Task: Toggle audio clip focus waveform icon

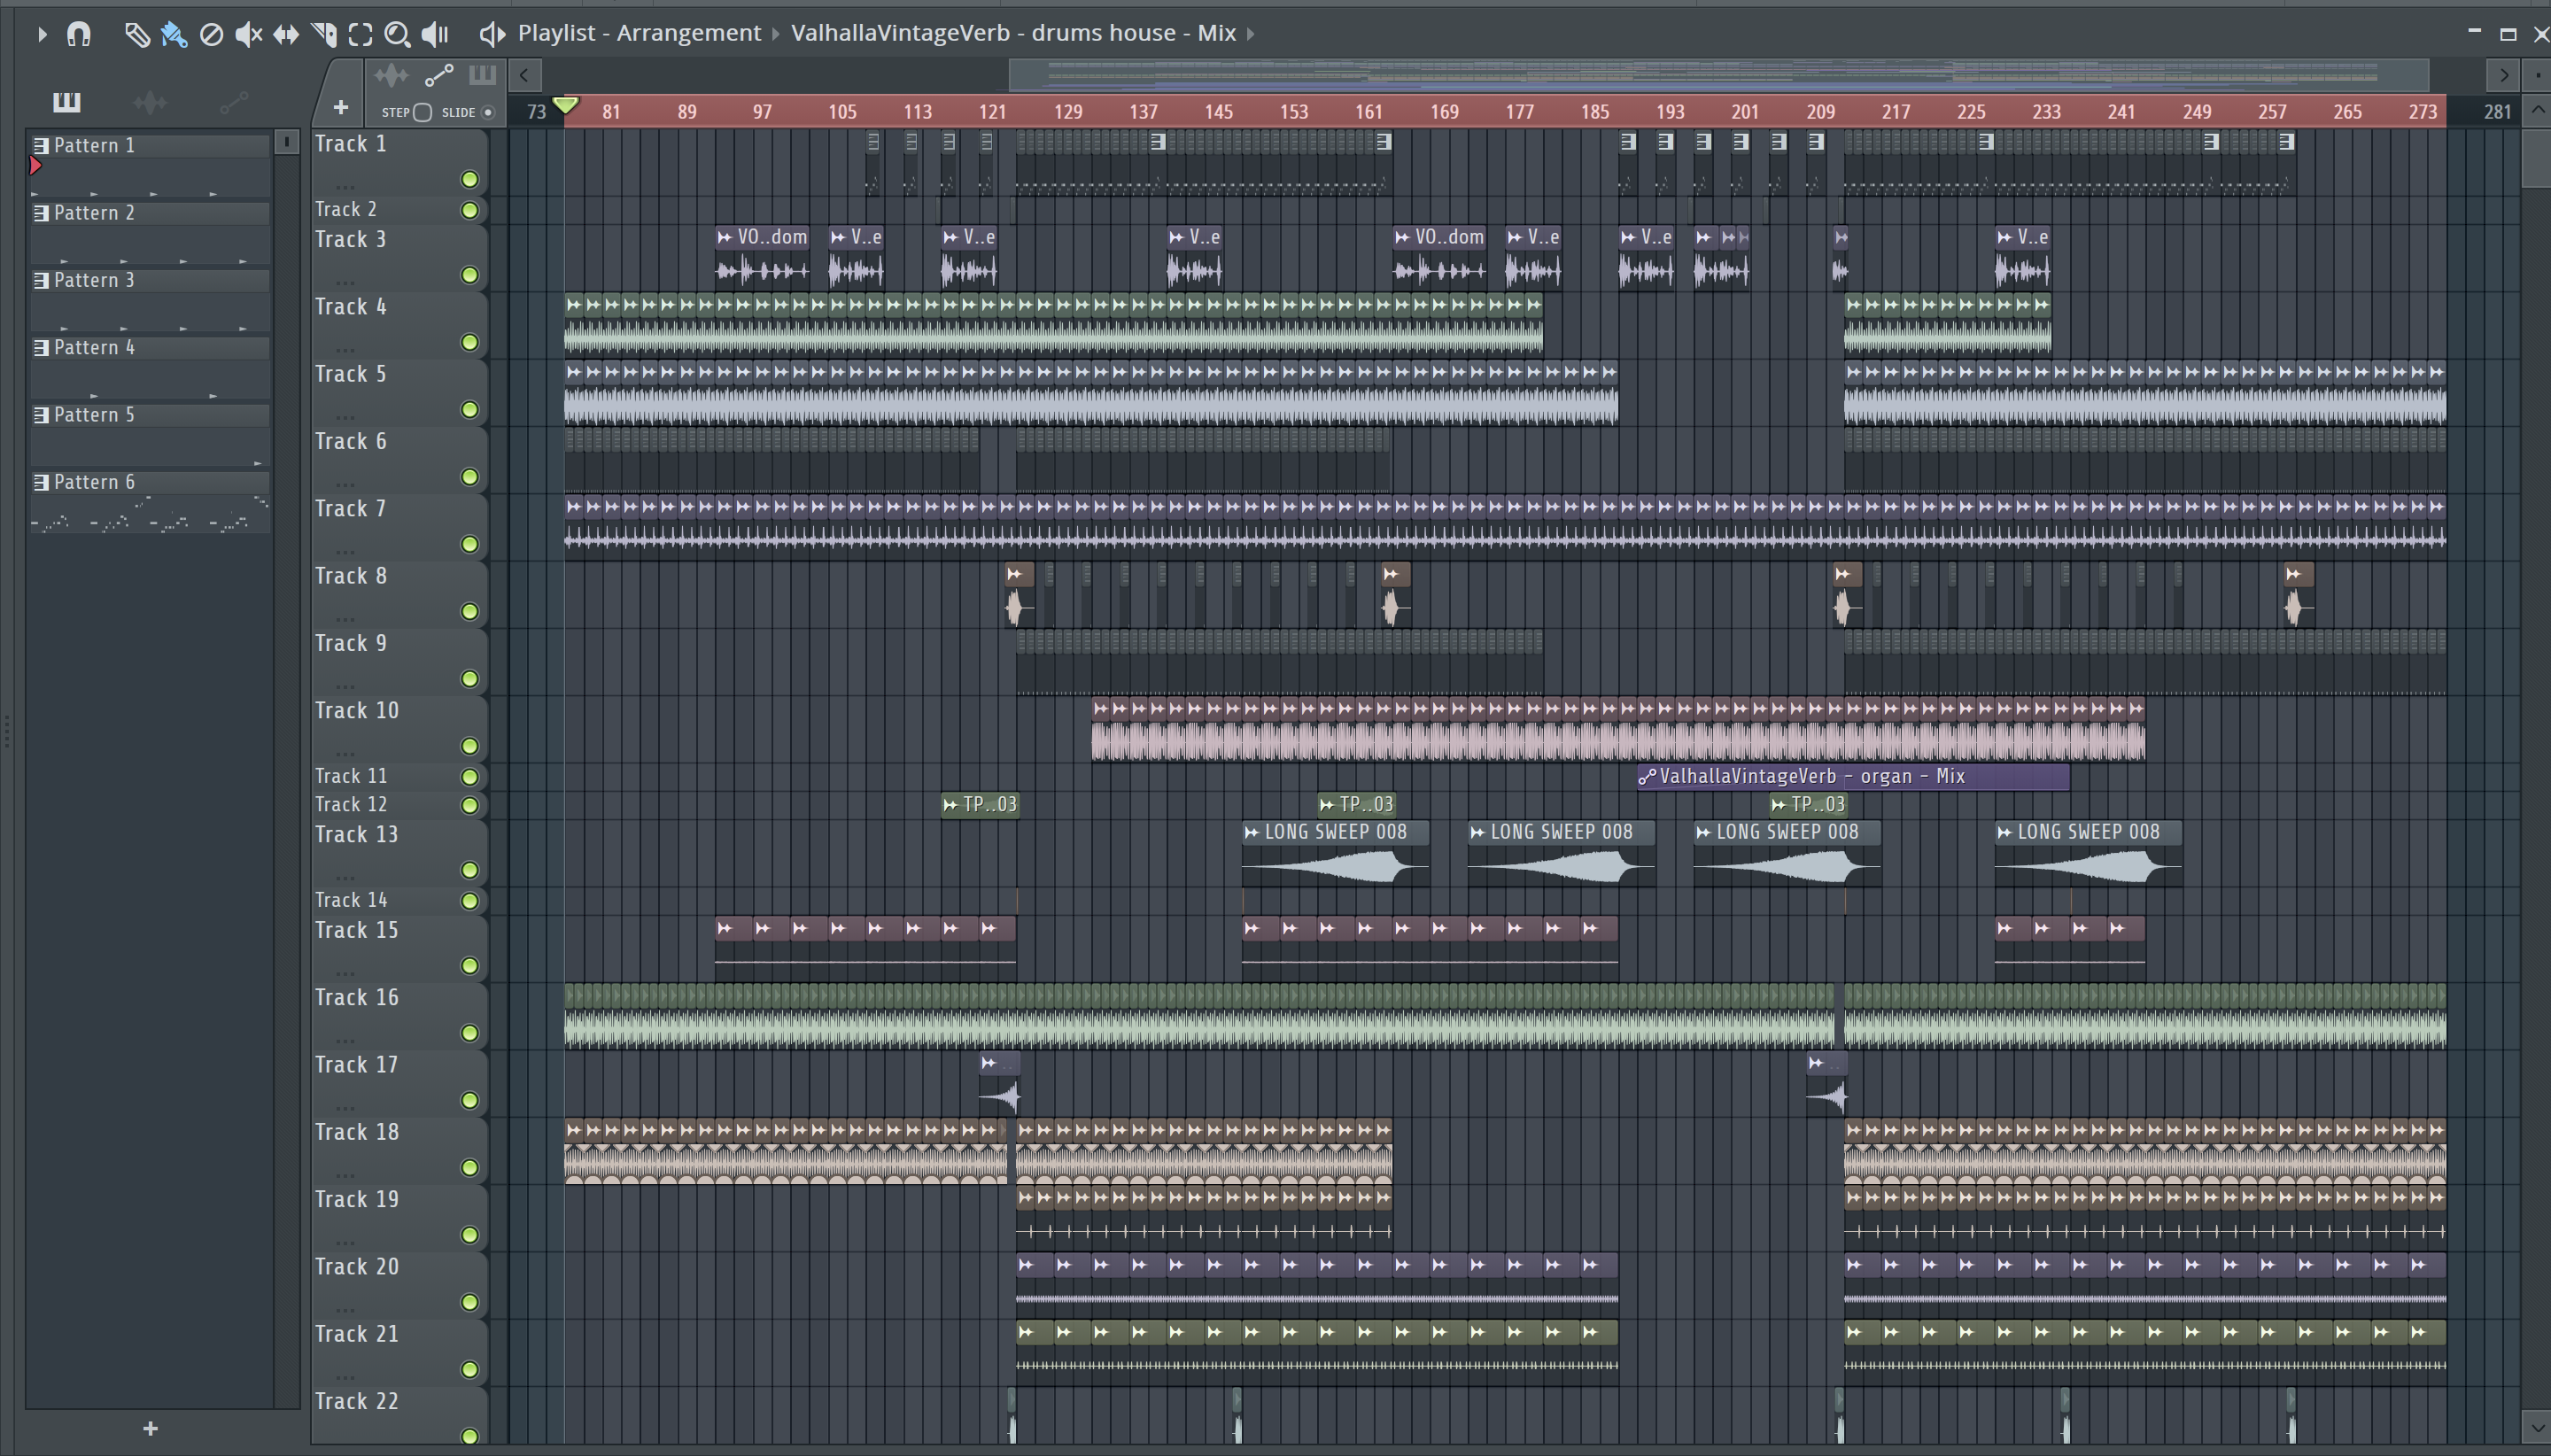Action: coord(391,75)
